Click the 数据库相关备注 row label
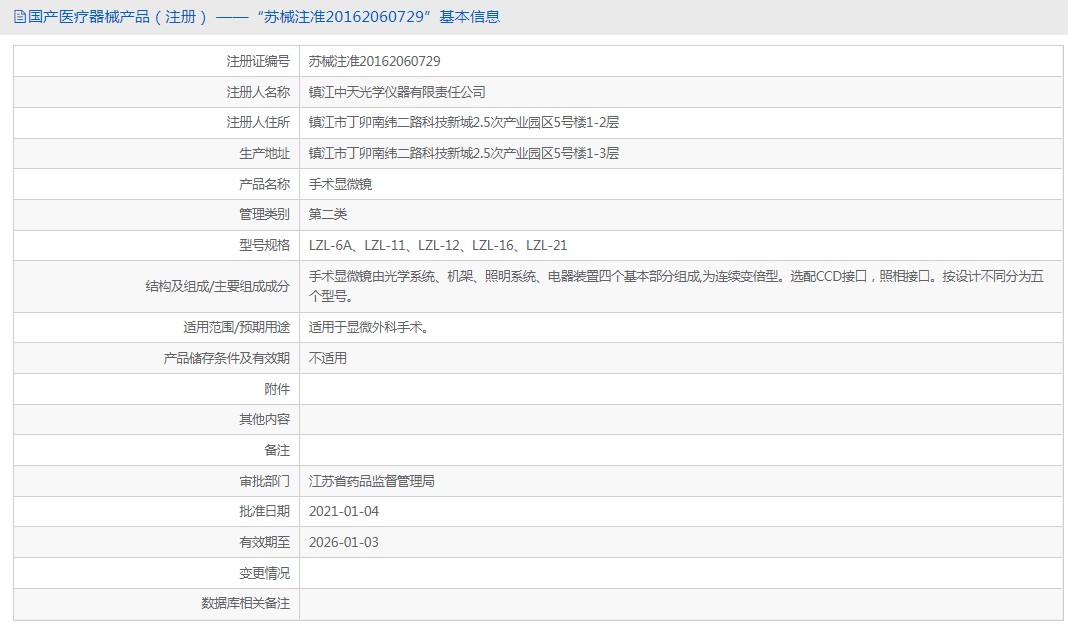1068x627 pixels. [x=245, y=603]
